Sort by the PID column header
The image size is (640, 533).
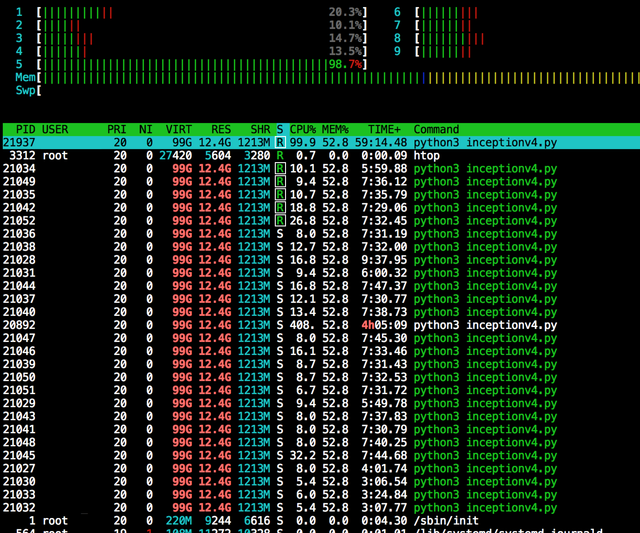coord(25,129)
